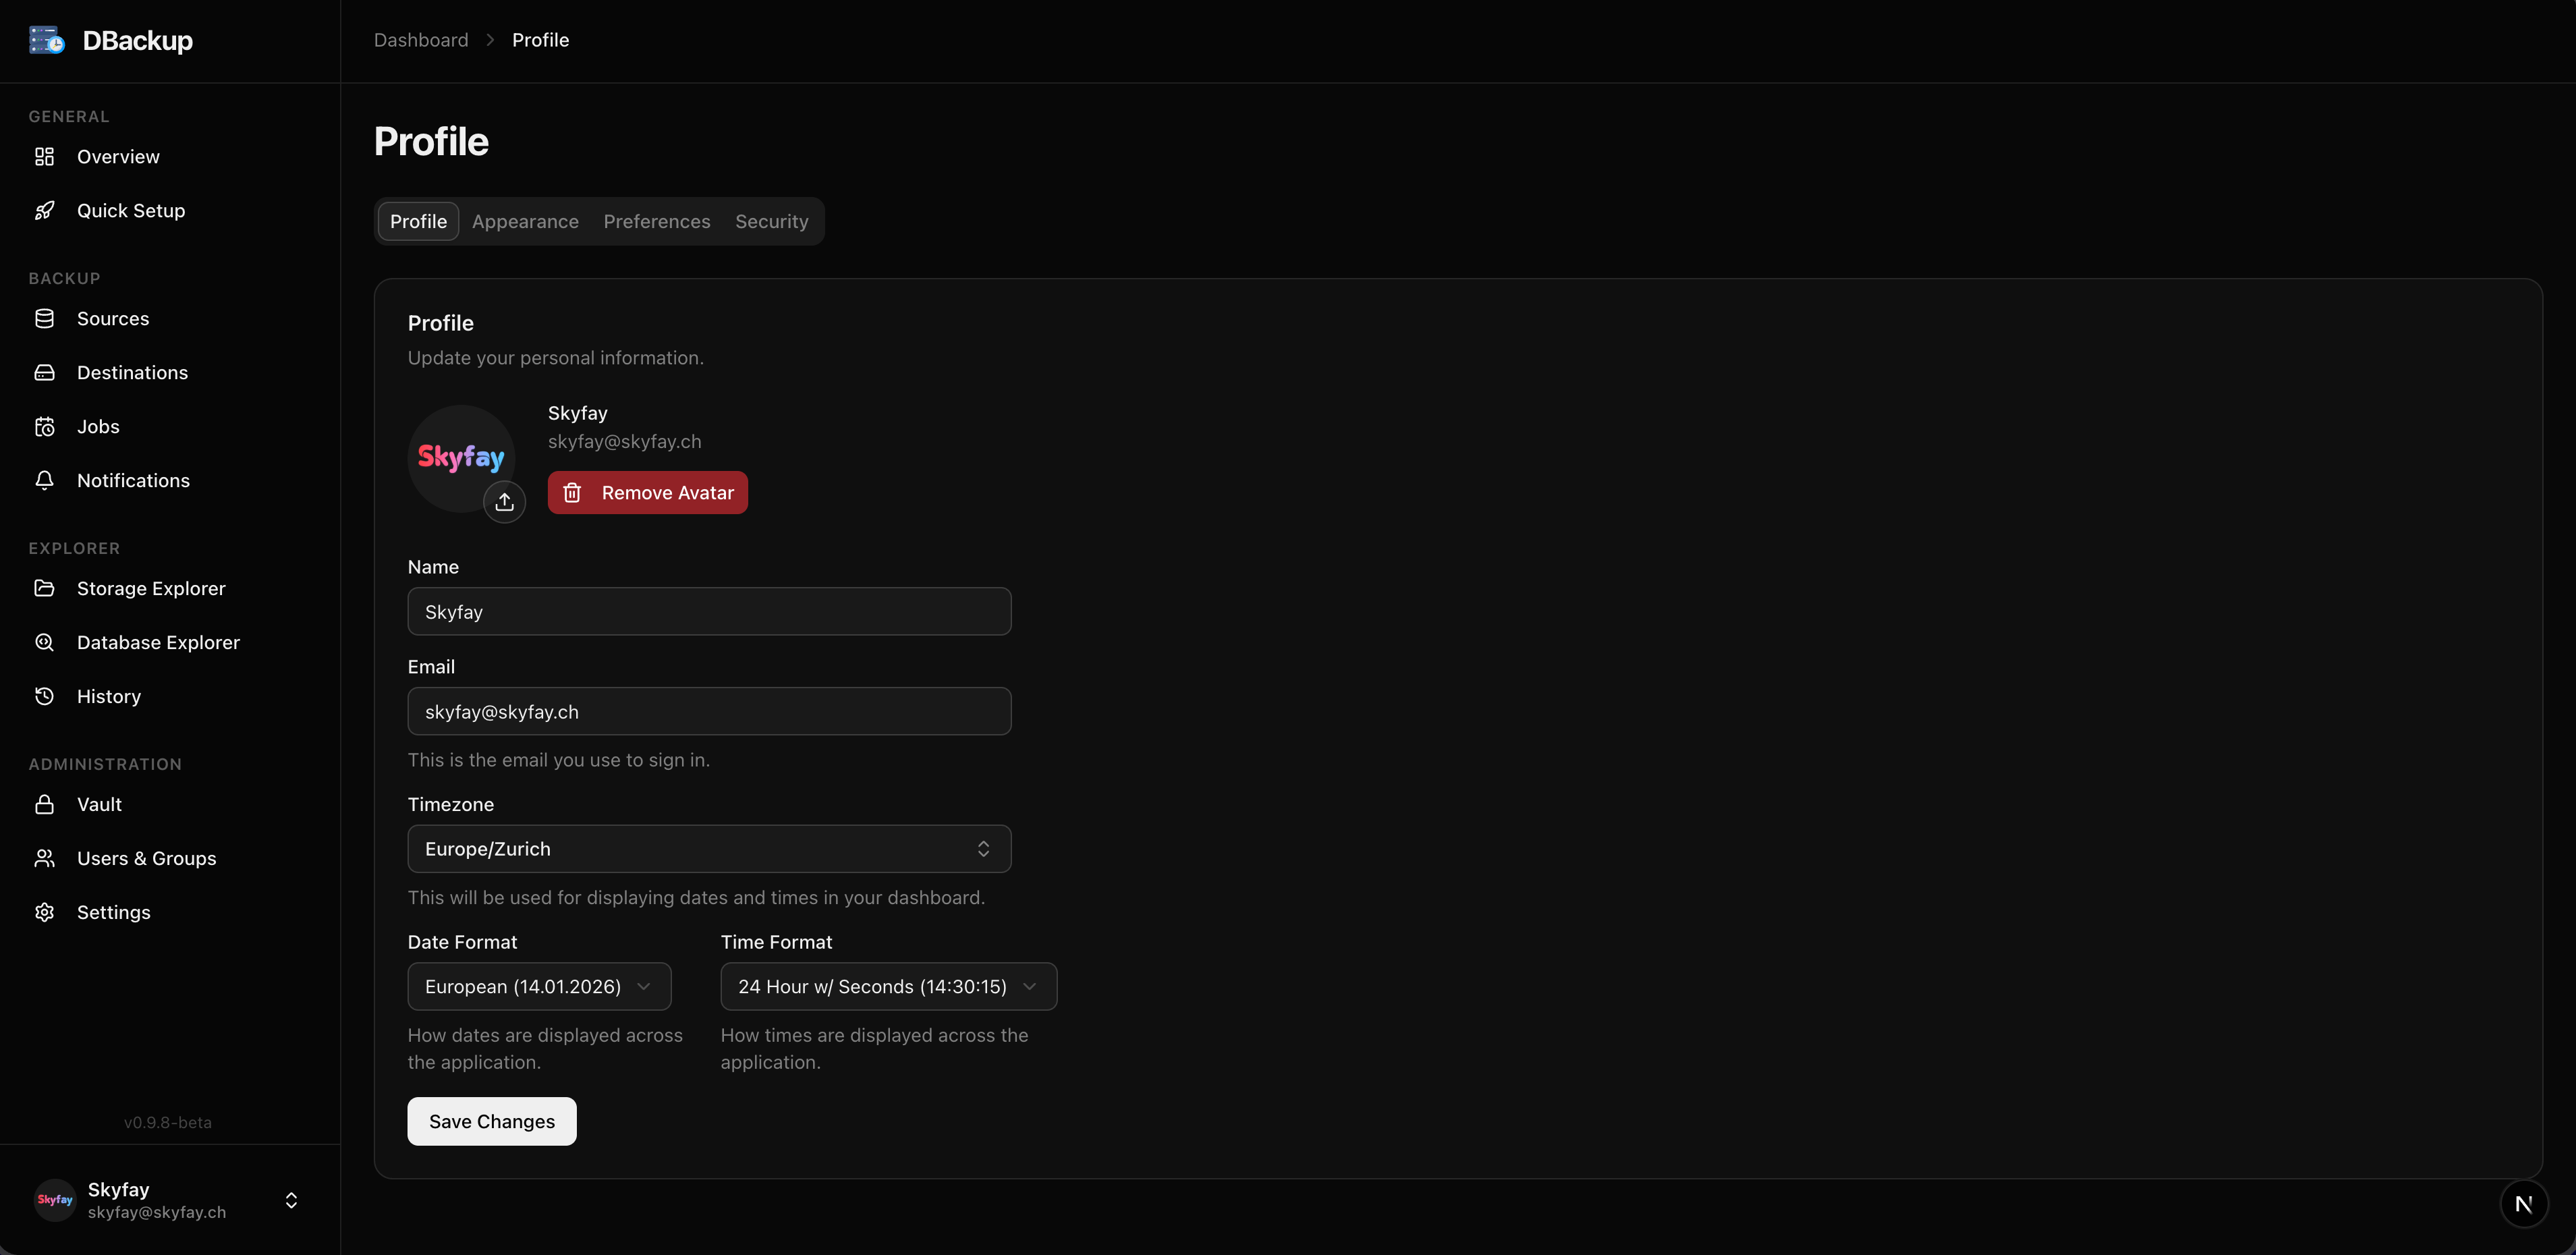
Task: Click the Vault lock icon
Action: [x=45, y=804]
